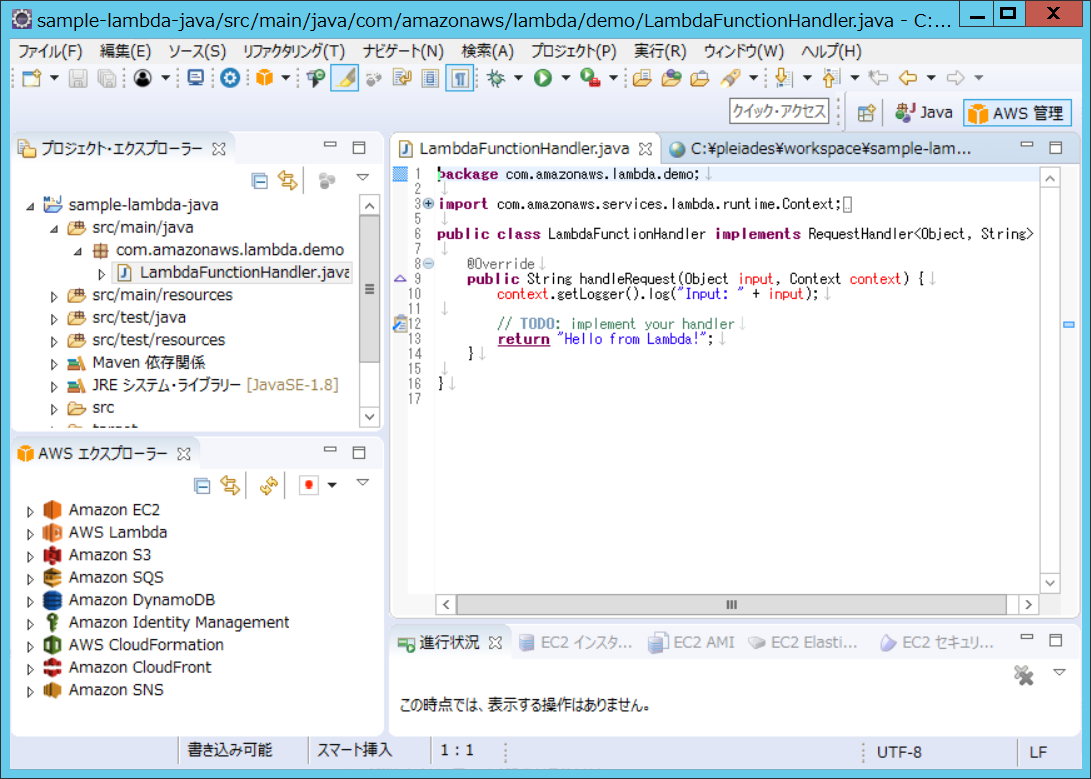This screenshot has height=779, width=1091.
Task: Open the 実行(R) menu
Action: coord(660,51)
